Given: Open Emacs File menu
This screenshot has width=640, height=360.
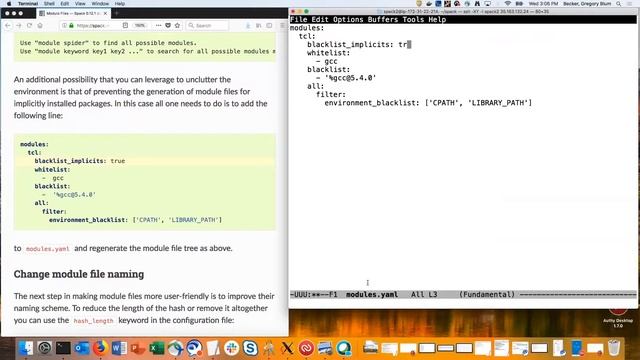Looking at the screenshot, I should [x=298, y=19].
